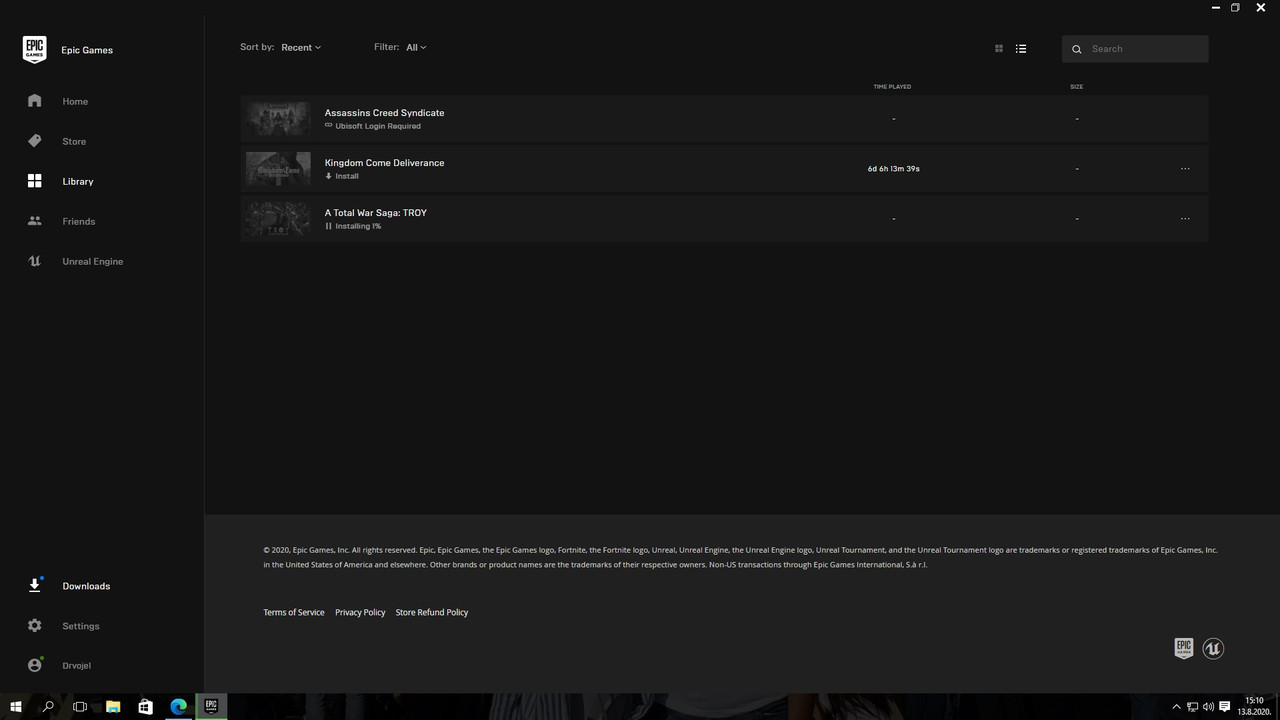Pause the TROY installation at 1%

(328, 226)
